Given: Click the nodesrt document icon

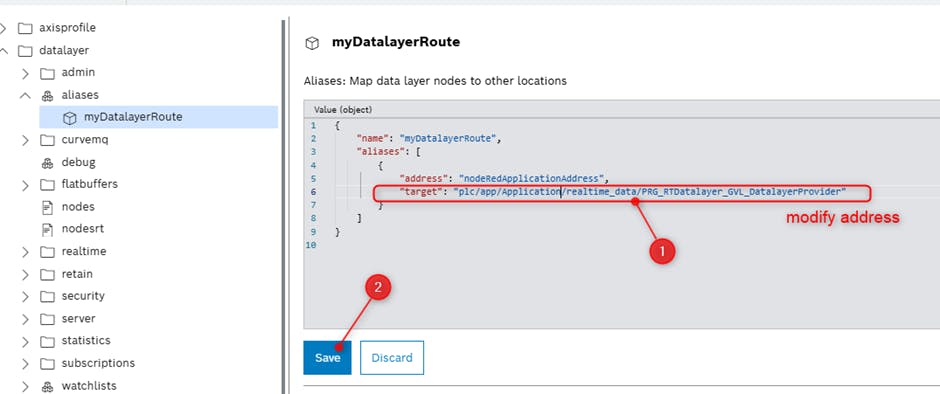Looking at the screenshot, I should [x=47, y=230].
